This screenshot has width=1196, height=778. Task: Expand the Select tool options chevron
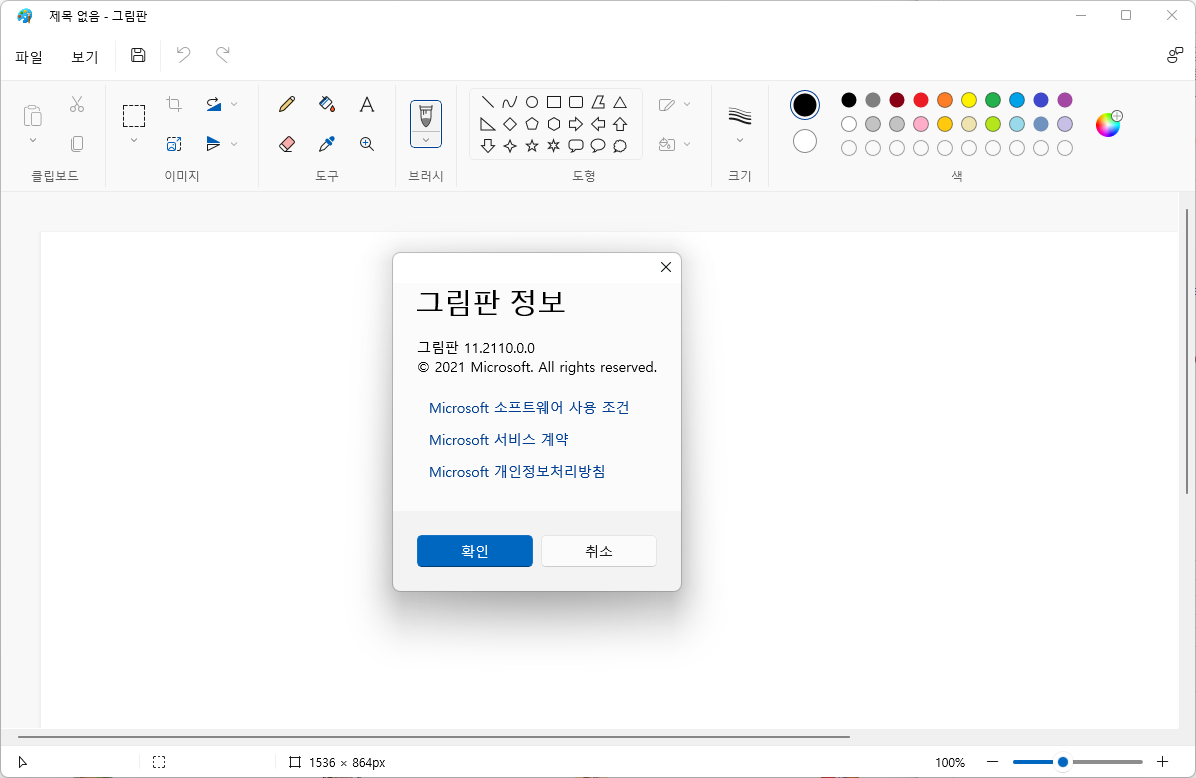[133, 140]
